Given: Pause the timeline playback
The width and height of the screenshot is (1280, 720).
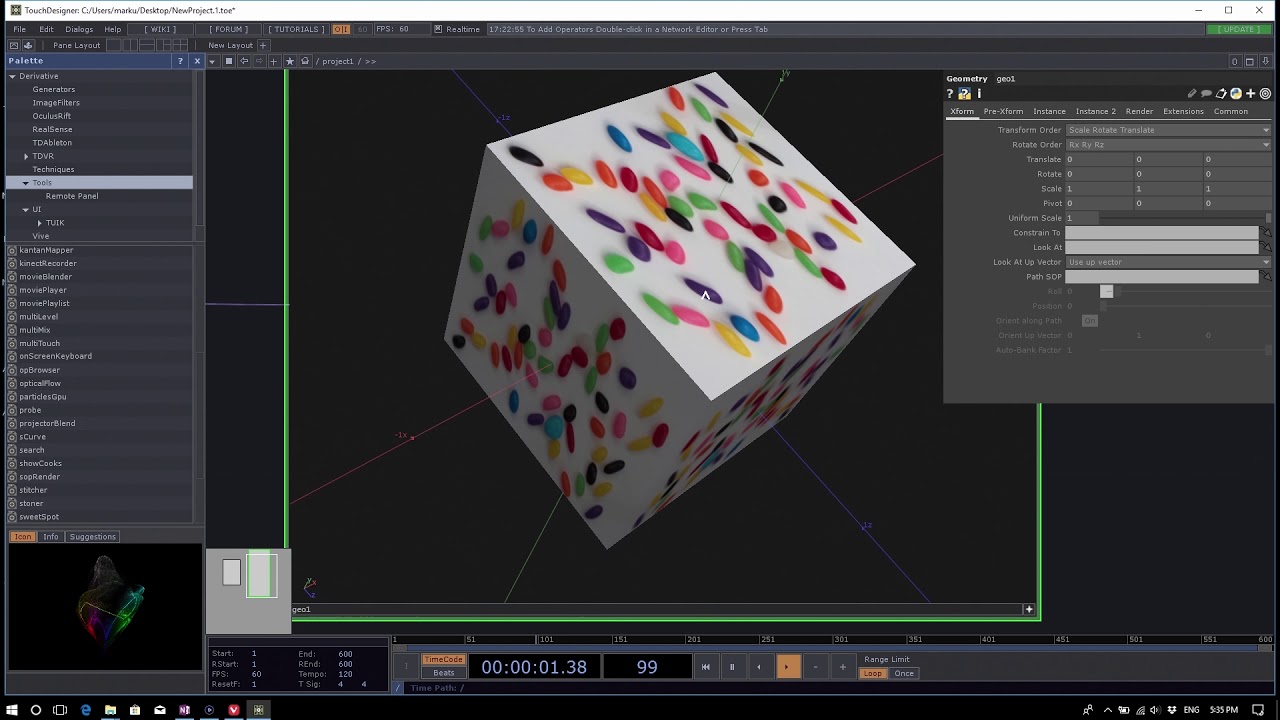Looking at the screenshot, I should coord(732,667).
